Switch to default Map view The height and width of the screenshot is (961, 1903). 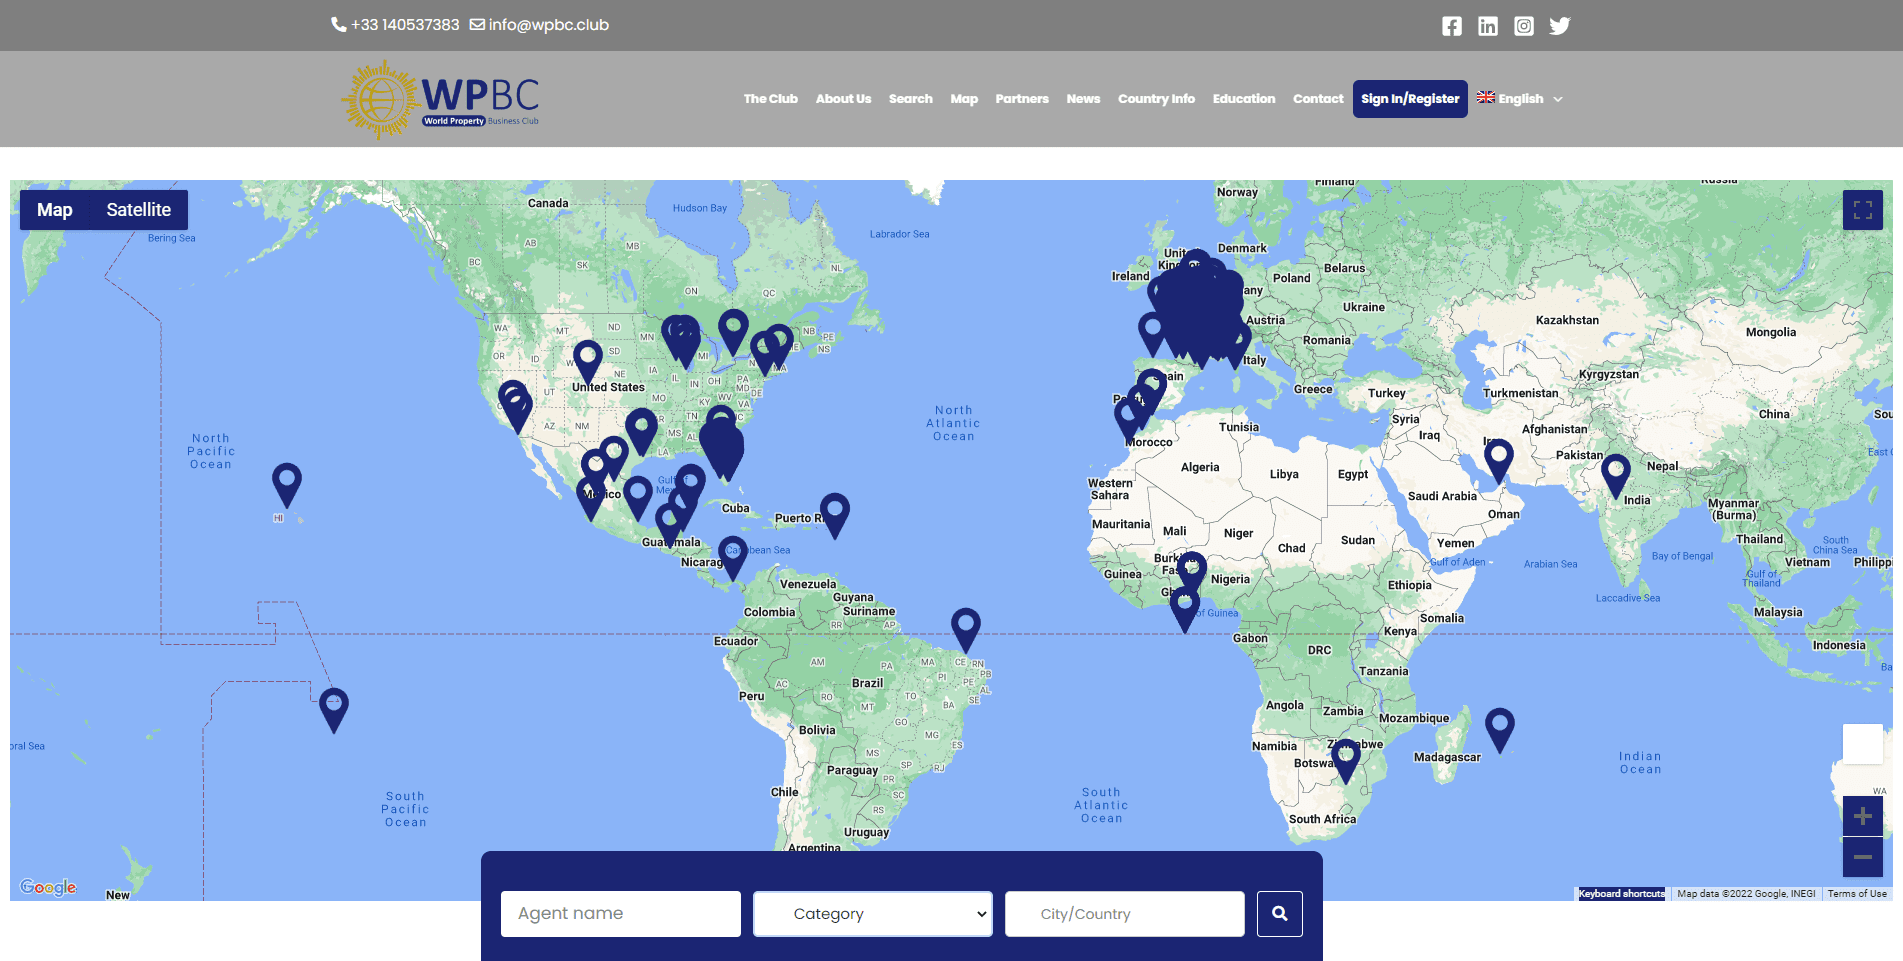(x=55, y=210)
